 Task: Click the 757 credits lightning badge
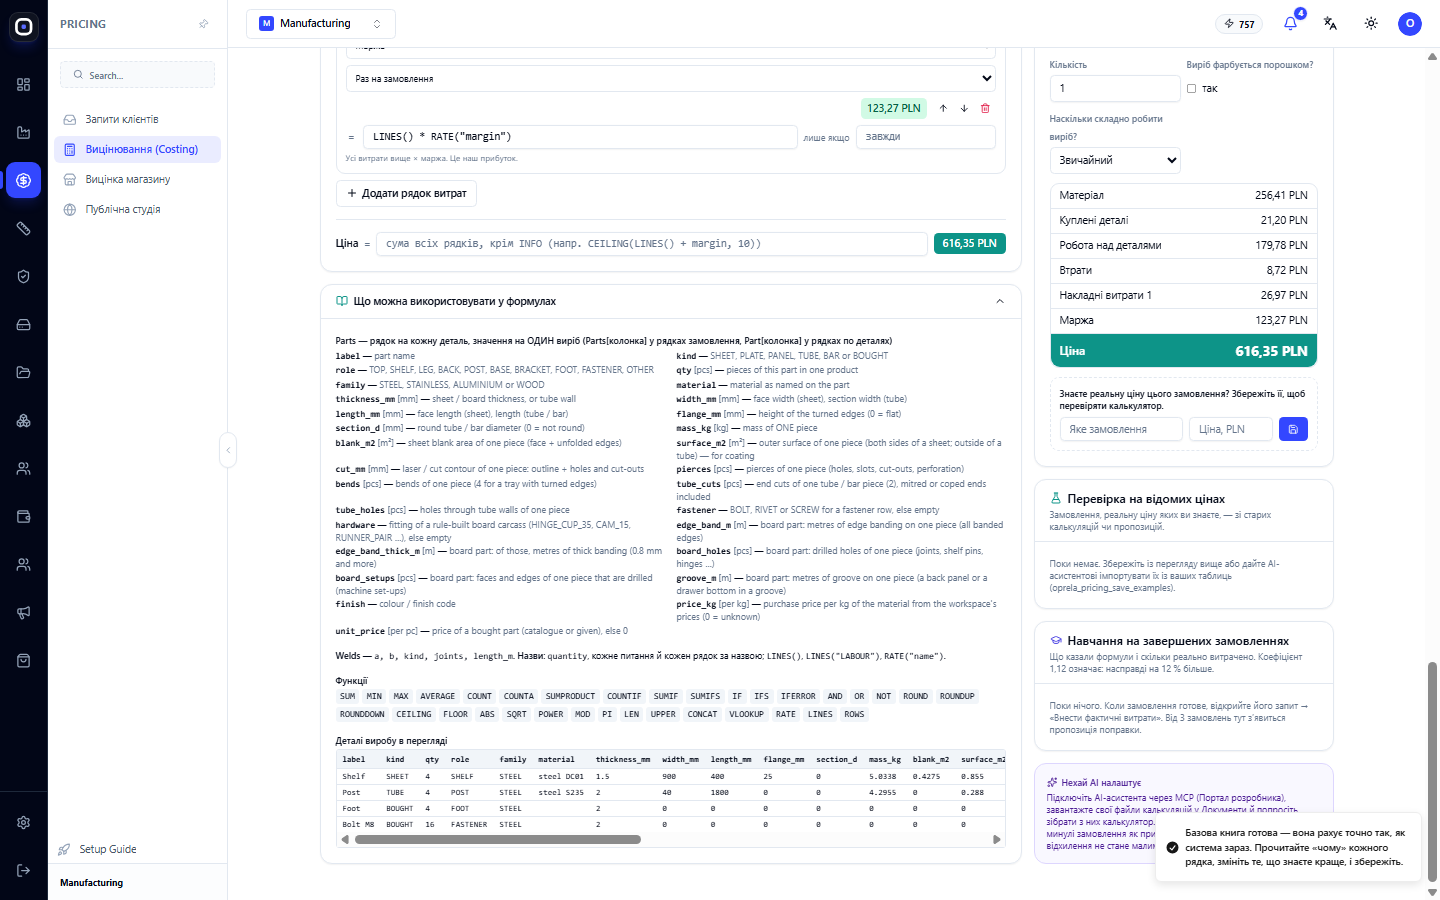click(1239, 24)
